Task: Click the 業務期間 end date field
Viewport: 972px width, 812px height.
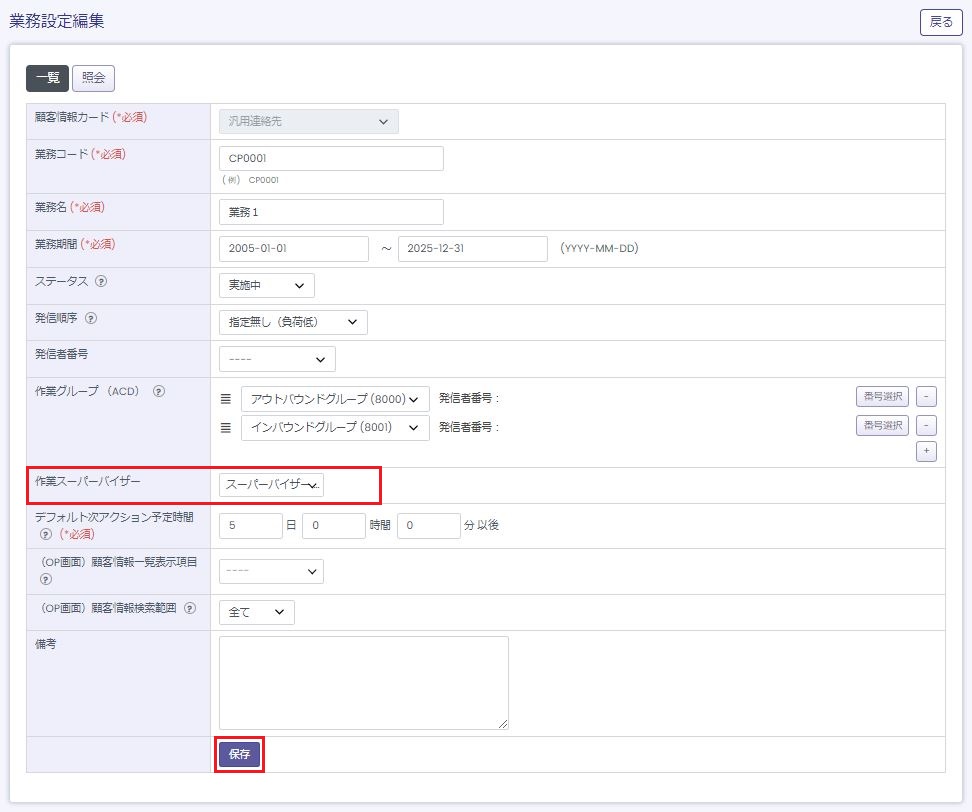Action: 473,249
